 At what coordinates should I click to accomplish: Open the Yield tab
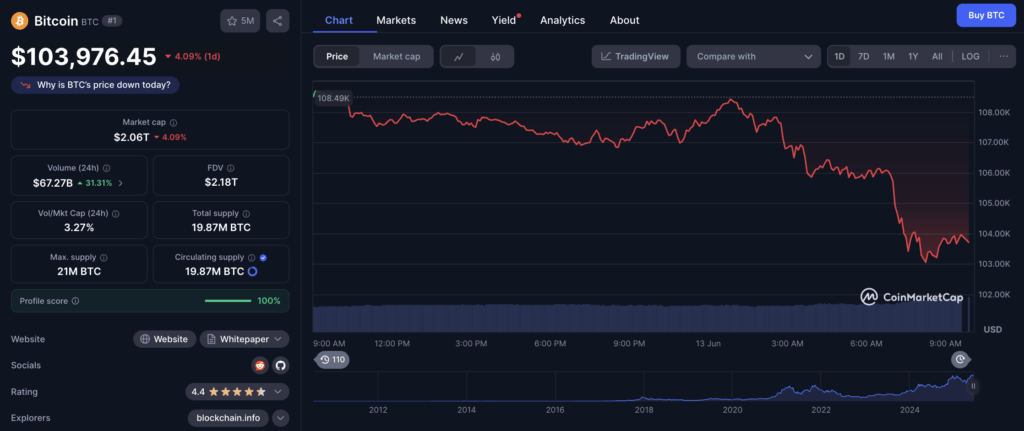tap(504, 20)
